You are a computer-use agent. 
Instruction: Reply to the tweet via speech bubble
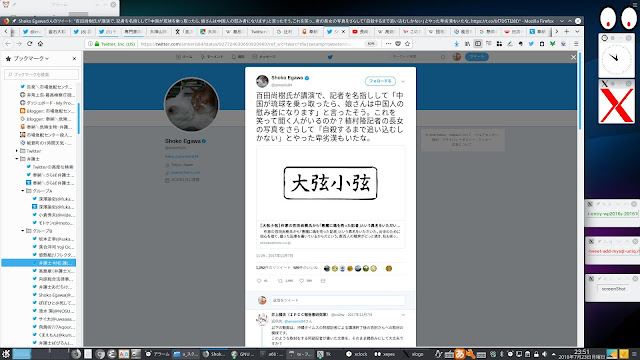pos(259,281)
